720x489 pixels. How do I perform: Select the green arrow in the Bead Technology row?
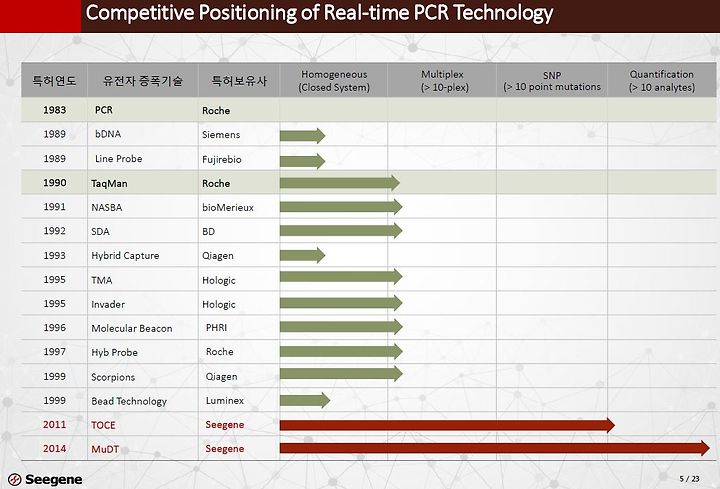[x=305, y=400]
